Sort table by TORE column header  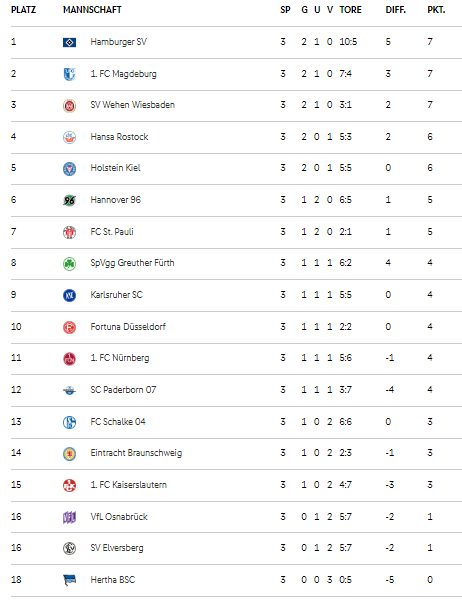pos(350,10)
